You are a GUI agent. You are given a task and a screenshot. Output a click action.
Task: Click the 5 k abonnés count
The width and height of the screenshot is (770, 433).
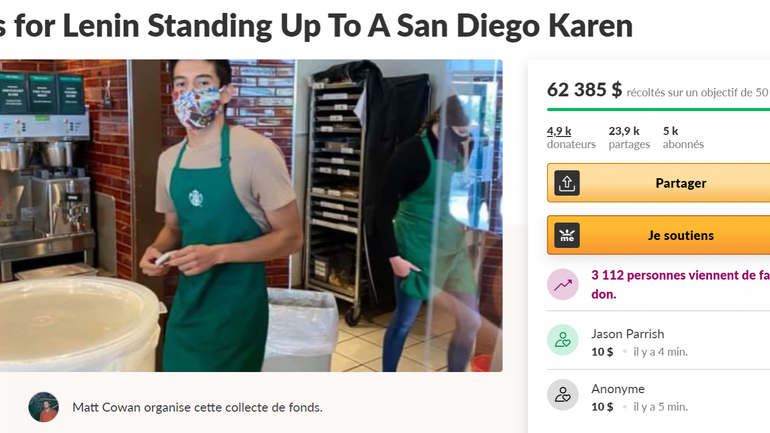coord(683,137)
